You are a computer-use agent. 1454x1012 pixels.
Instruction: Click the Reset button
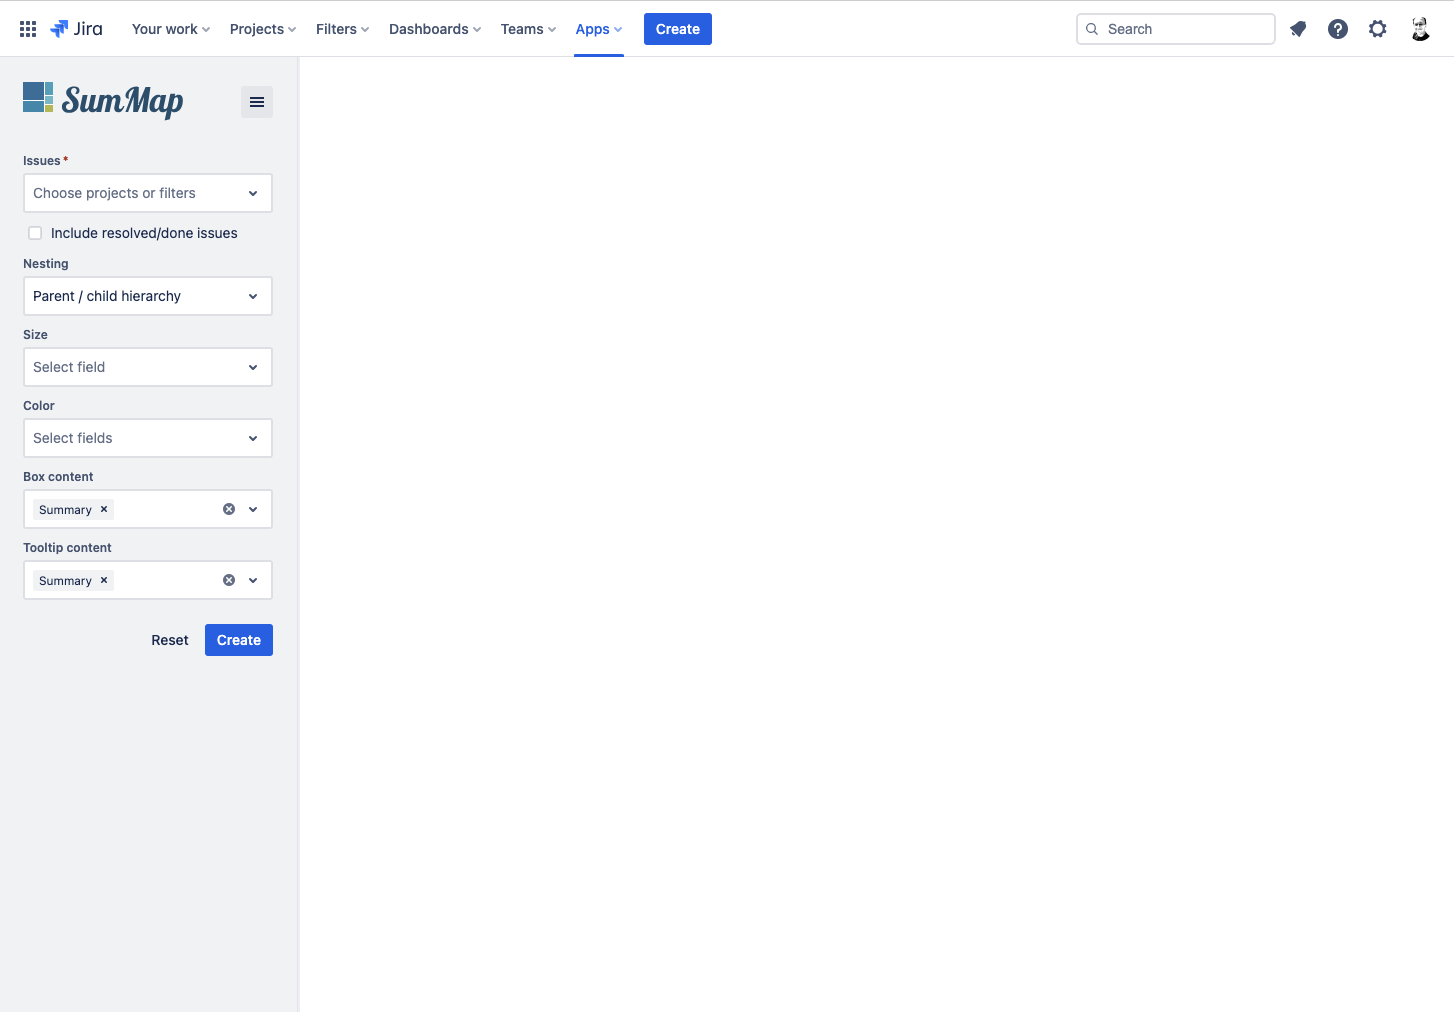point(170,640)
